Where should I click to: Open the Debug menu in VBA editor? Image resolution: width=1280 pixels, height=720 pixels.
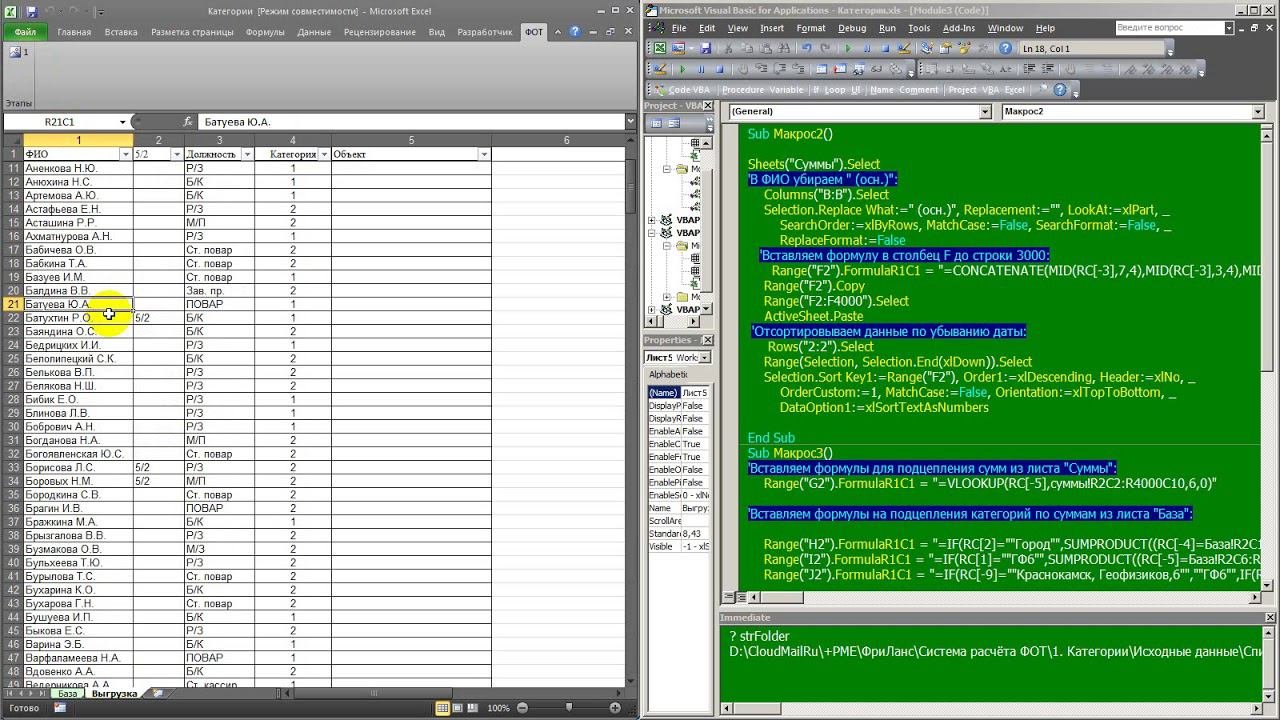pyautogui.click(x=852, y=28)
